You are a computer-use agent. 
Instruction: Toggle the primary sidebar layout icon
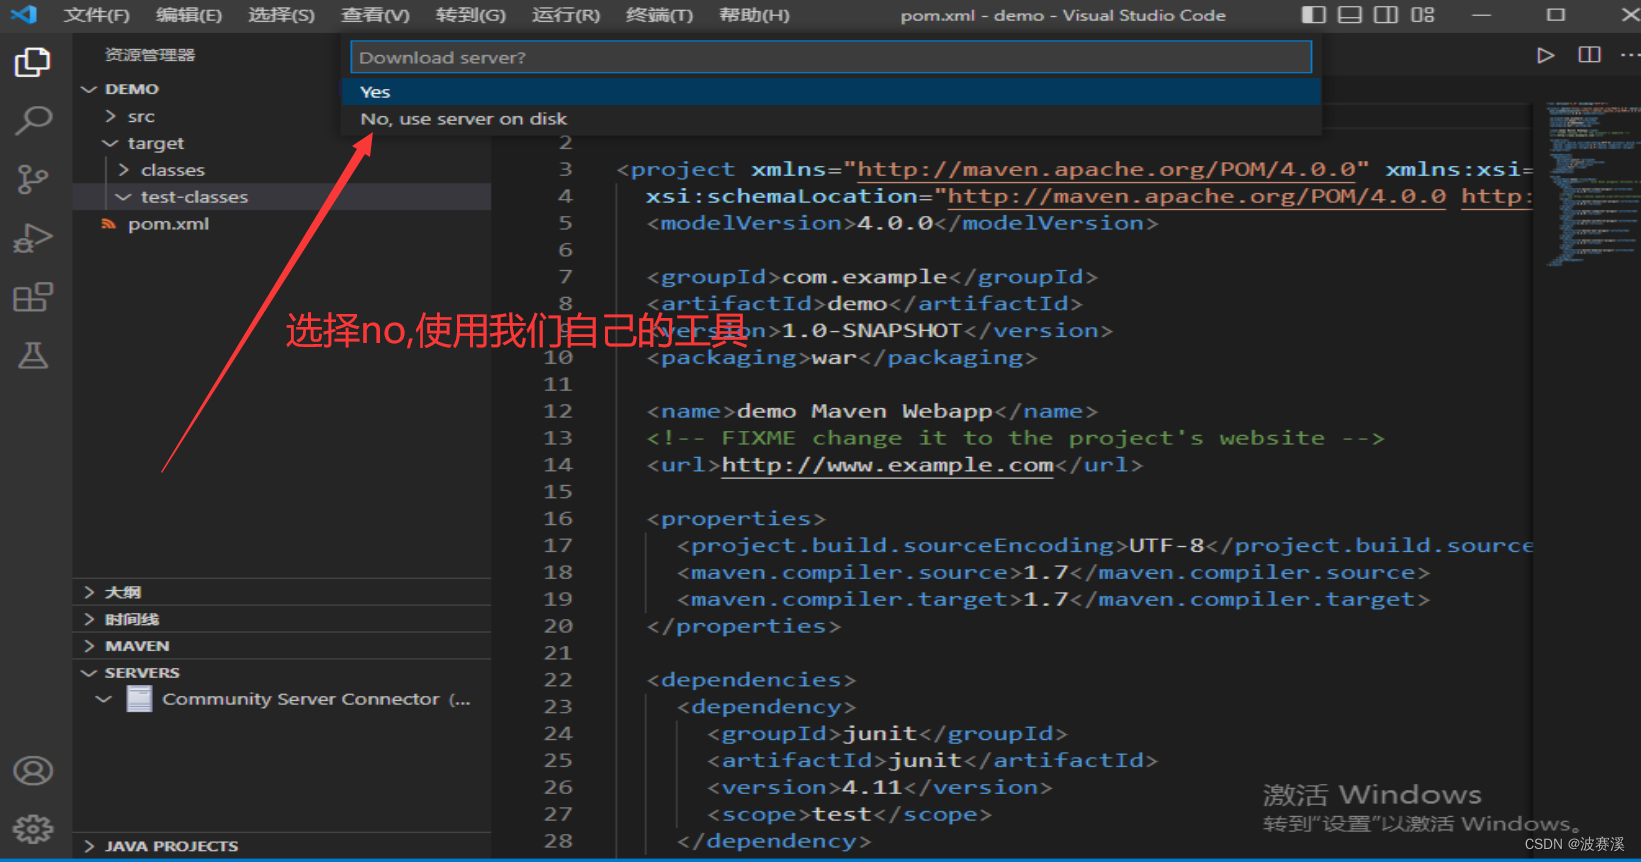point(1313,15)
